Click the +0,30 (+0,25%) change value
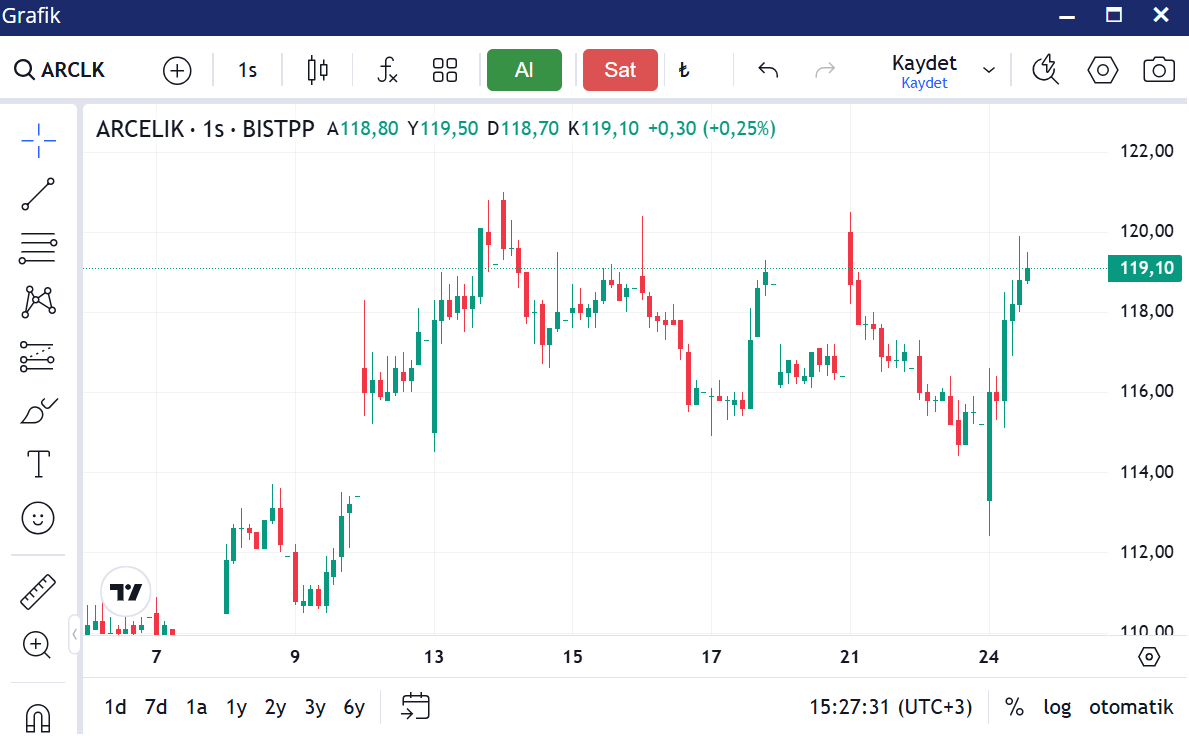Screen dimensions: 1189x736 click(711, 128)
